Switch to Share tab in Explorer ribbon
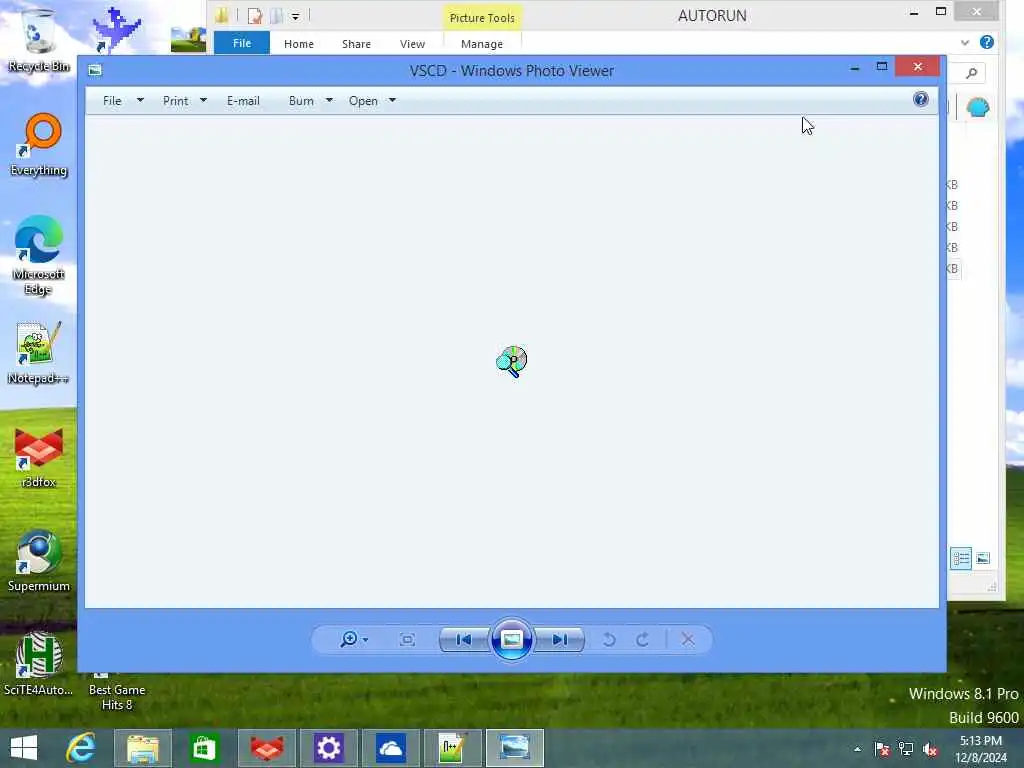Image resolution: width=1024 pixels, height=768 pixels. pos(356,44)
